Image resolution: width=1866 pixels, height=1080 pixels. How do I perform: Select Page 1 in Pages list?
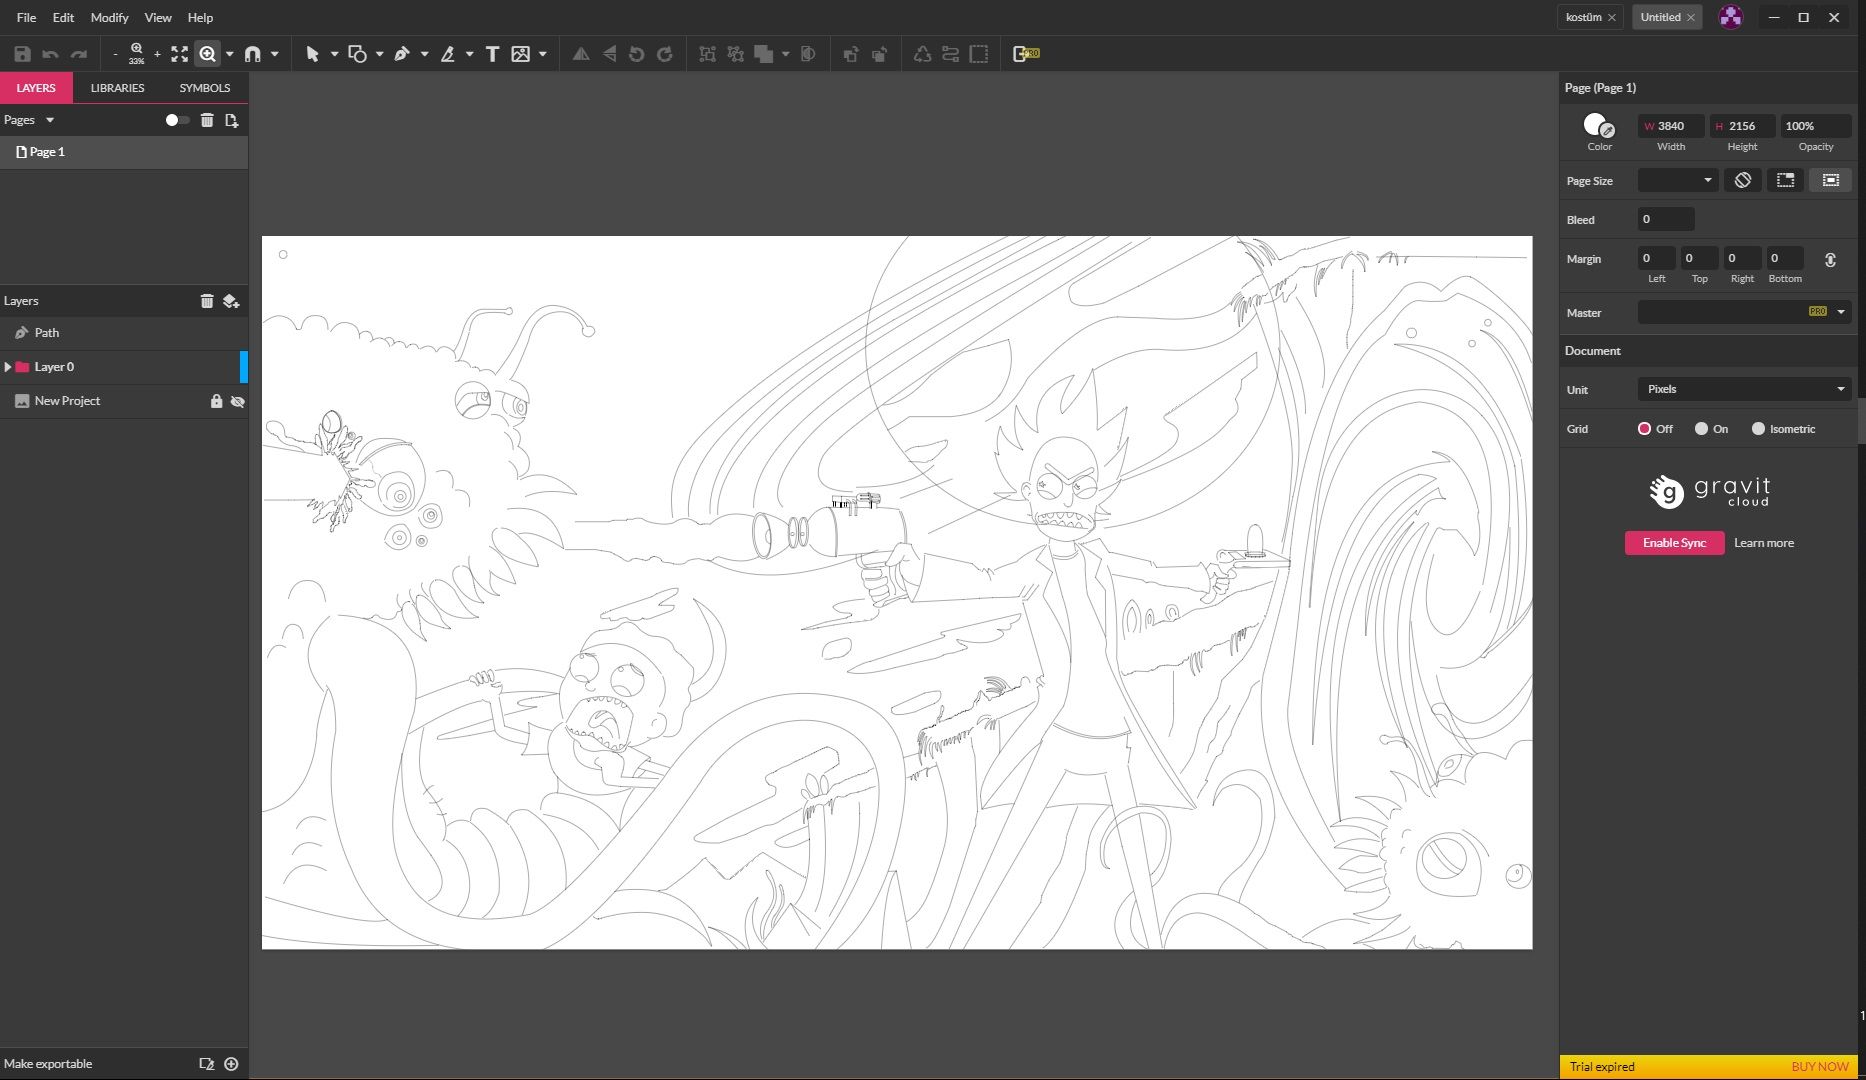124,152
